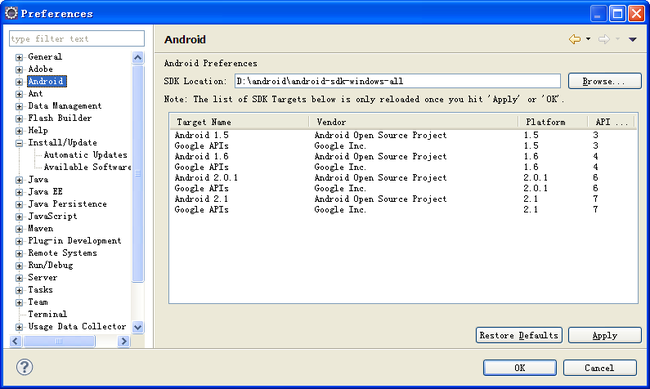Open the Flash Builder preferences page
Screen dimensions: 650x389
pos(60,118)
